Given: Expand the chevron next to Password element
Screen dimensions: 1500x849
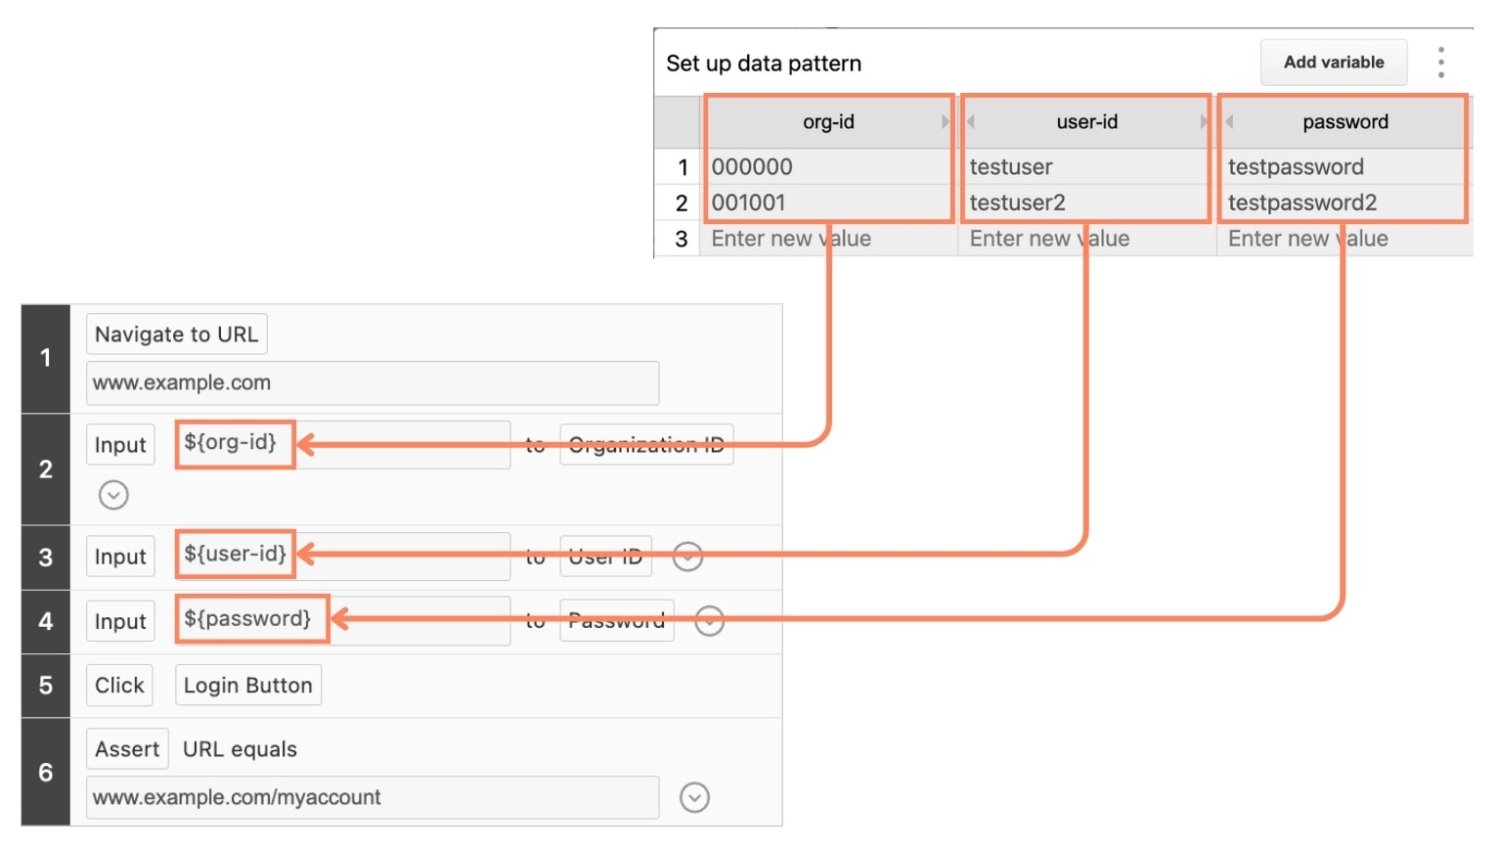Looking at the screenshot, I should (709, 621).
